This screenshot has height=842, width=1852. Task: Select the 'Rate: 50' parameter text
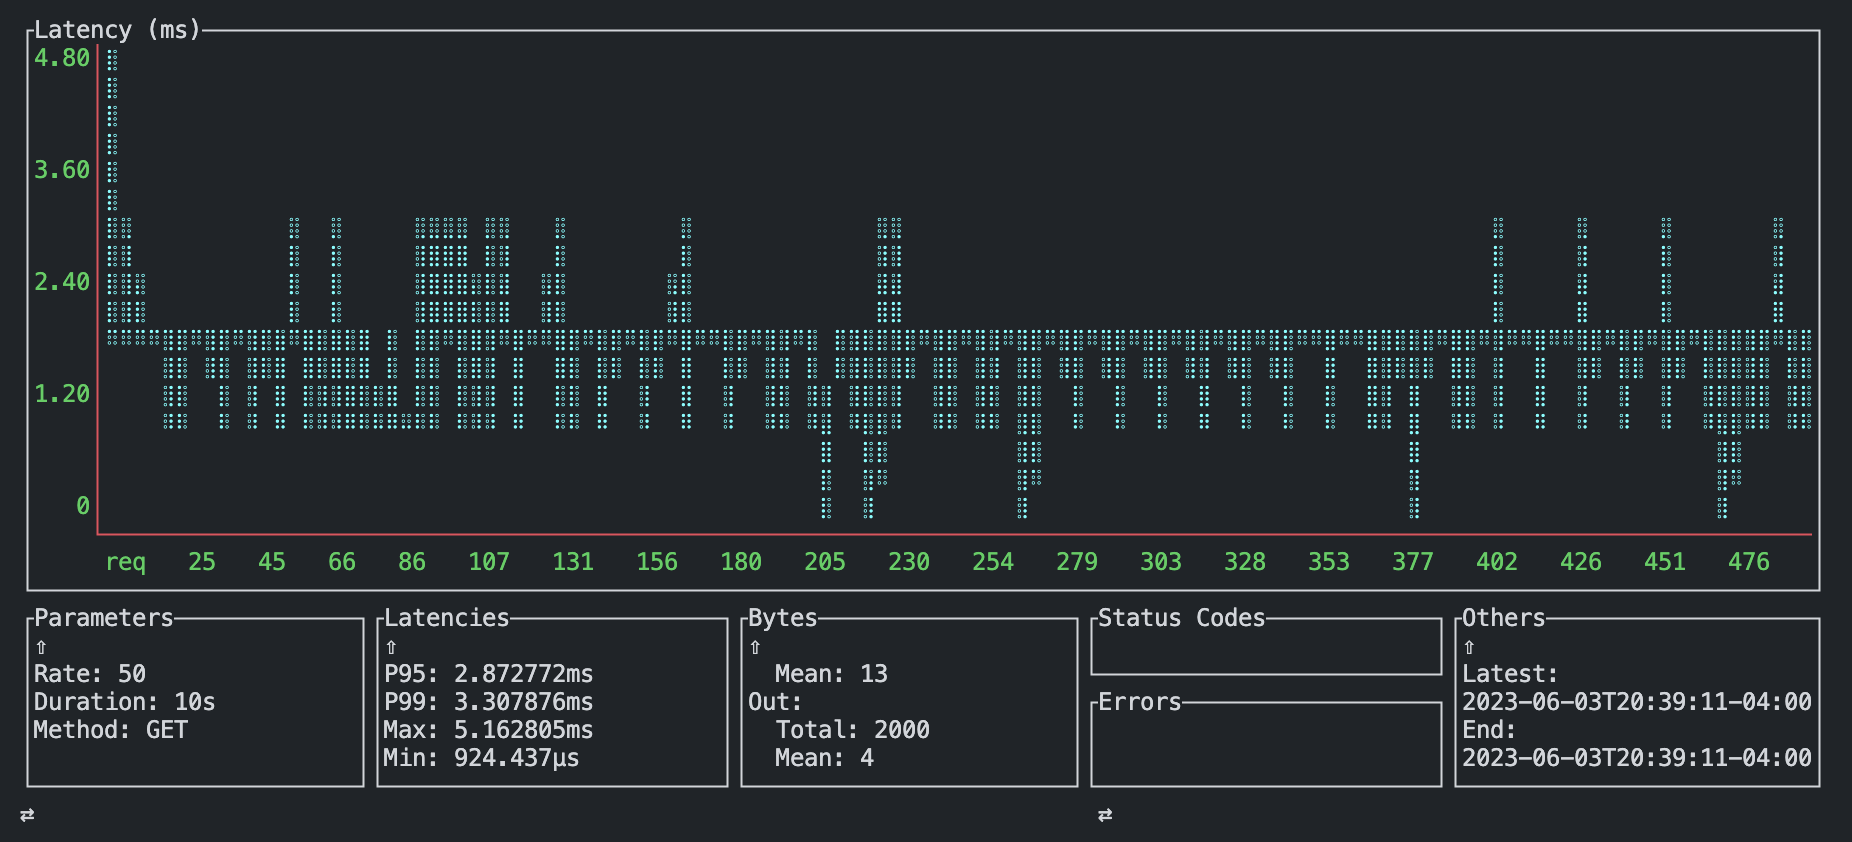[90, 674]
